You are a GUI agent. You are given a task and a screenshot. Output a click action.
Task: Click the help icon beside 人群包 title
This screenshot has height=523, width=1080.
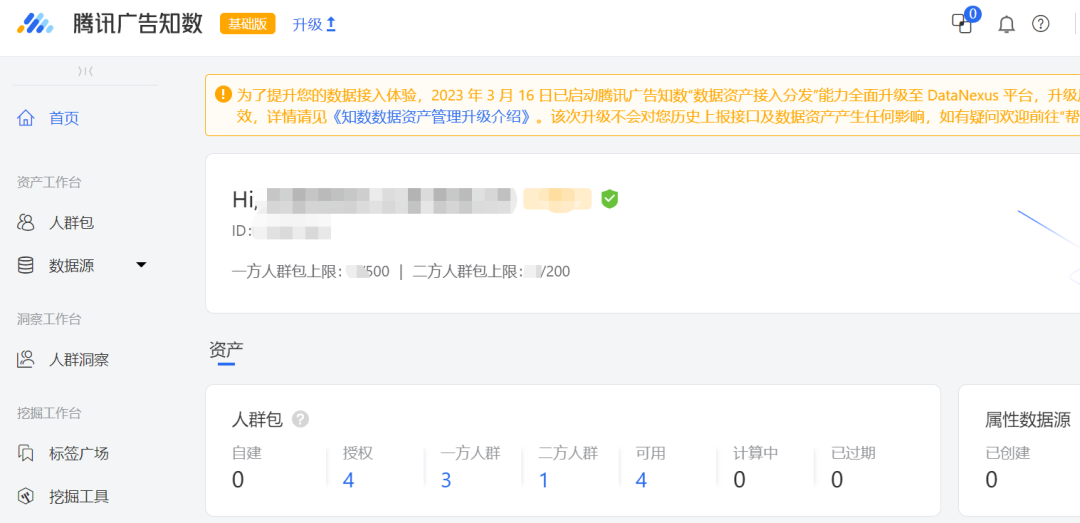[300, 419]
